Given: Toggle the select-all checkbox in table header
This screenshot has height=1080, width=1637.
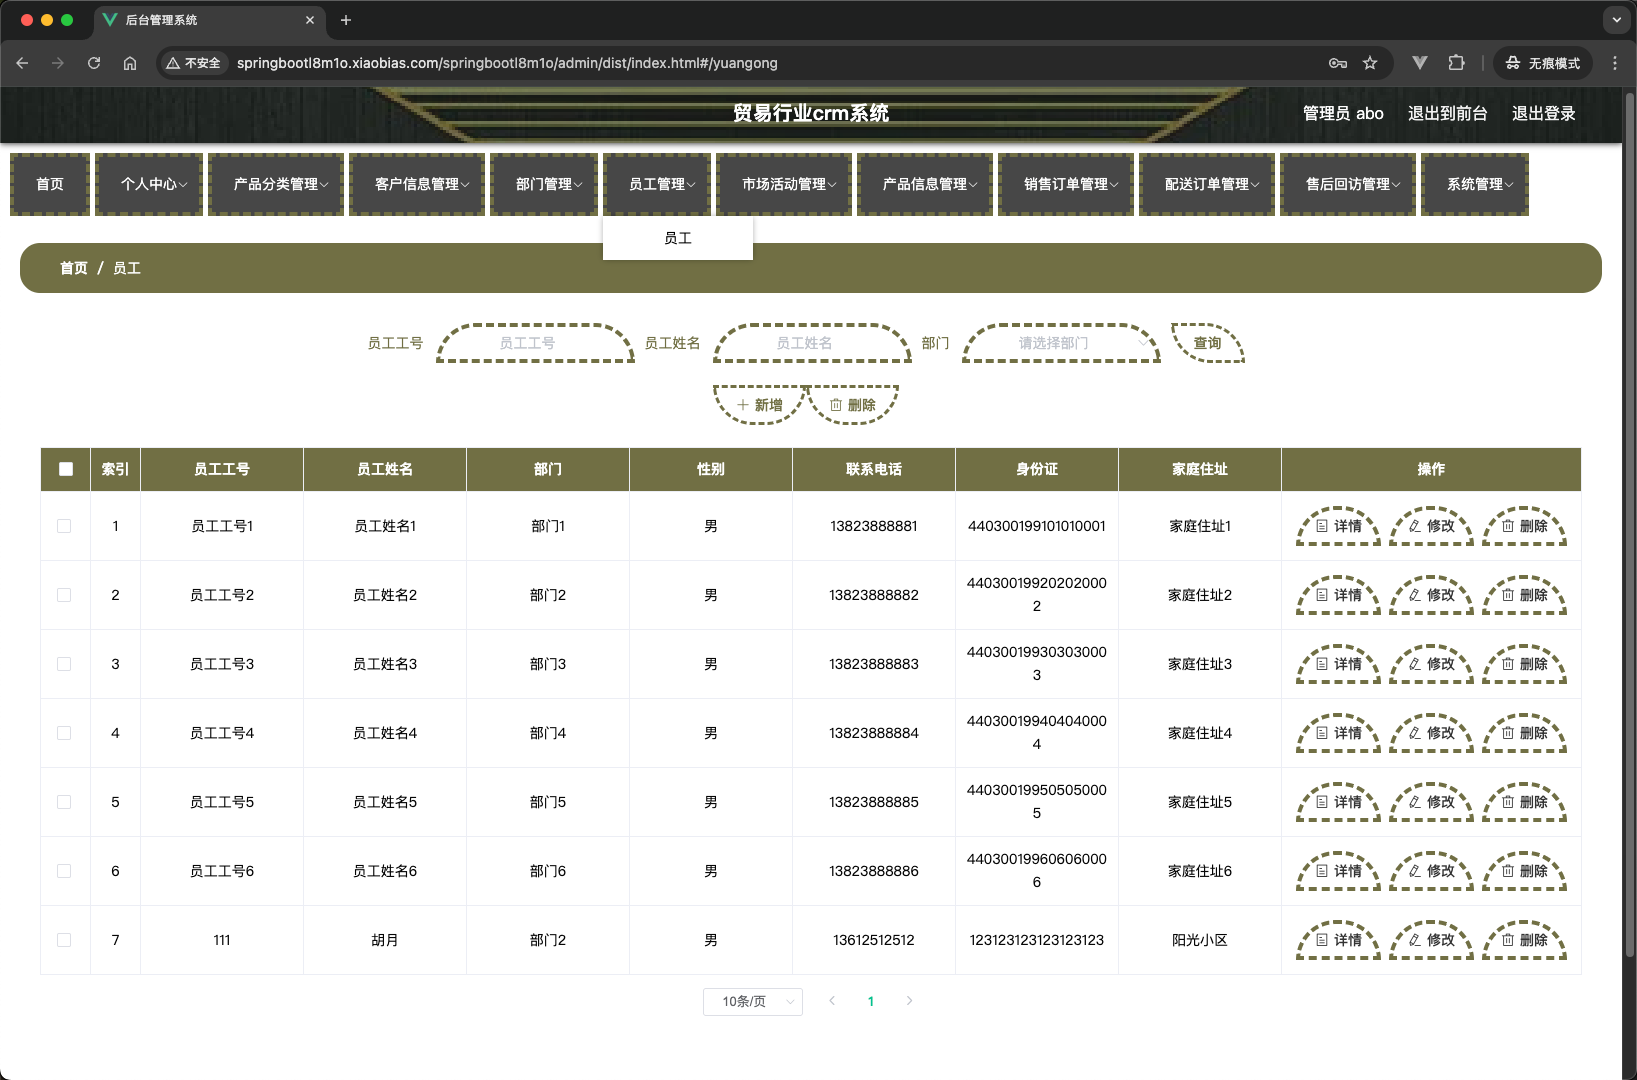Looking at the screenshot, I should tap(66, 469).
